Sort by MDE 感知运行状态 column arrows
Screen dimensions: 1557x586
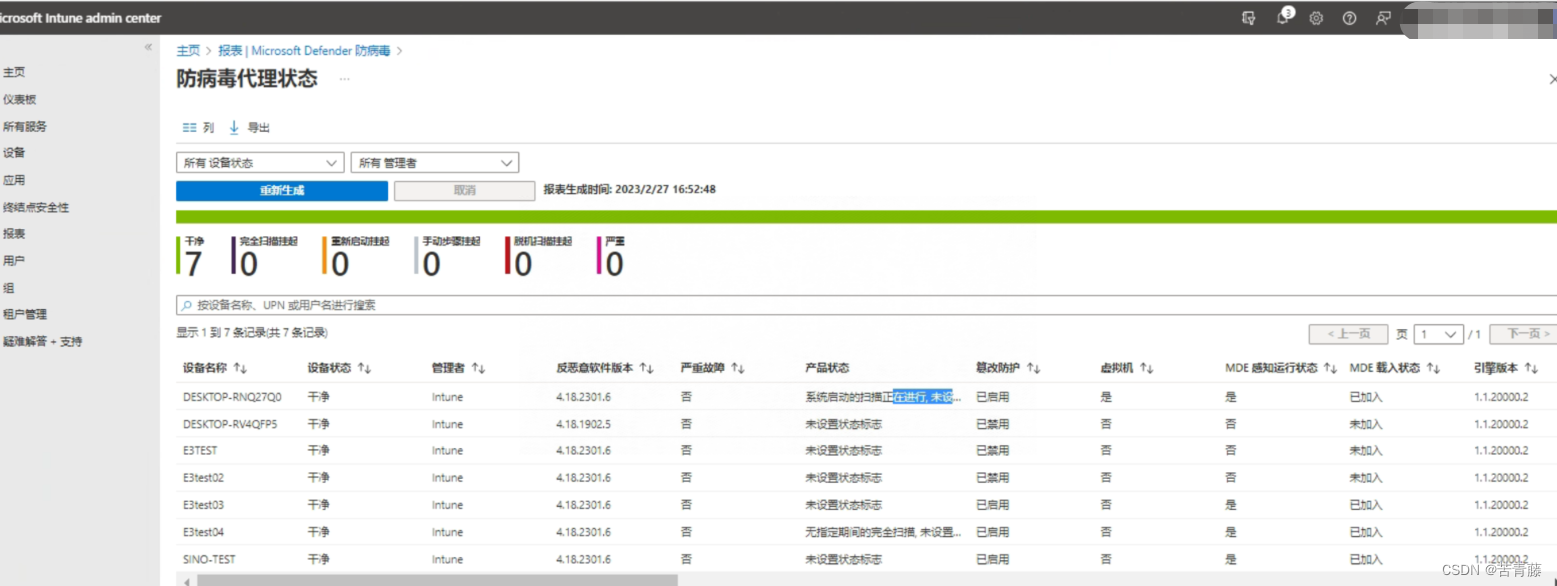[1330, 369]
